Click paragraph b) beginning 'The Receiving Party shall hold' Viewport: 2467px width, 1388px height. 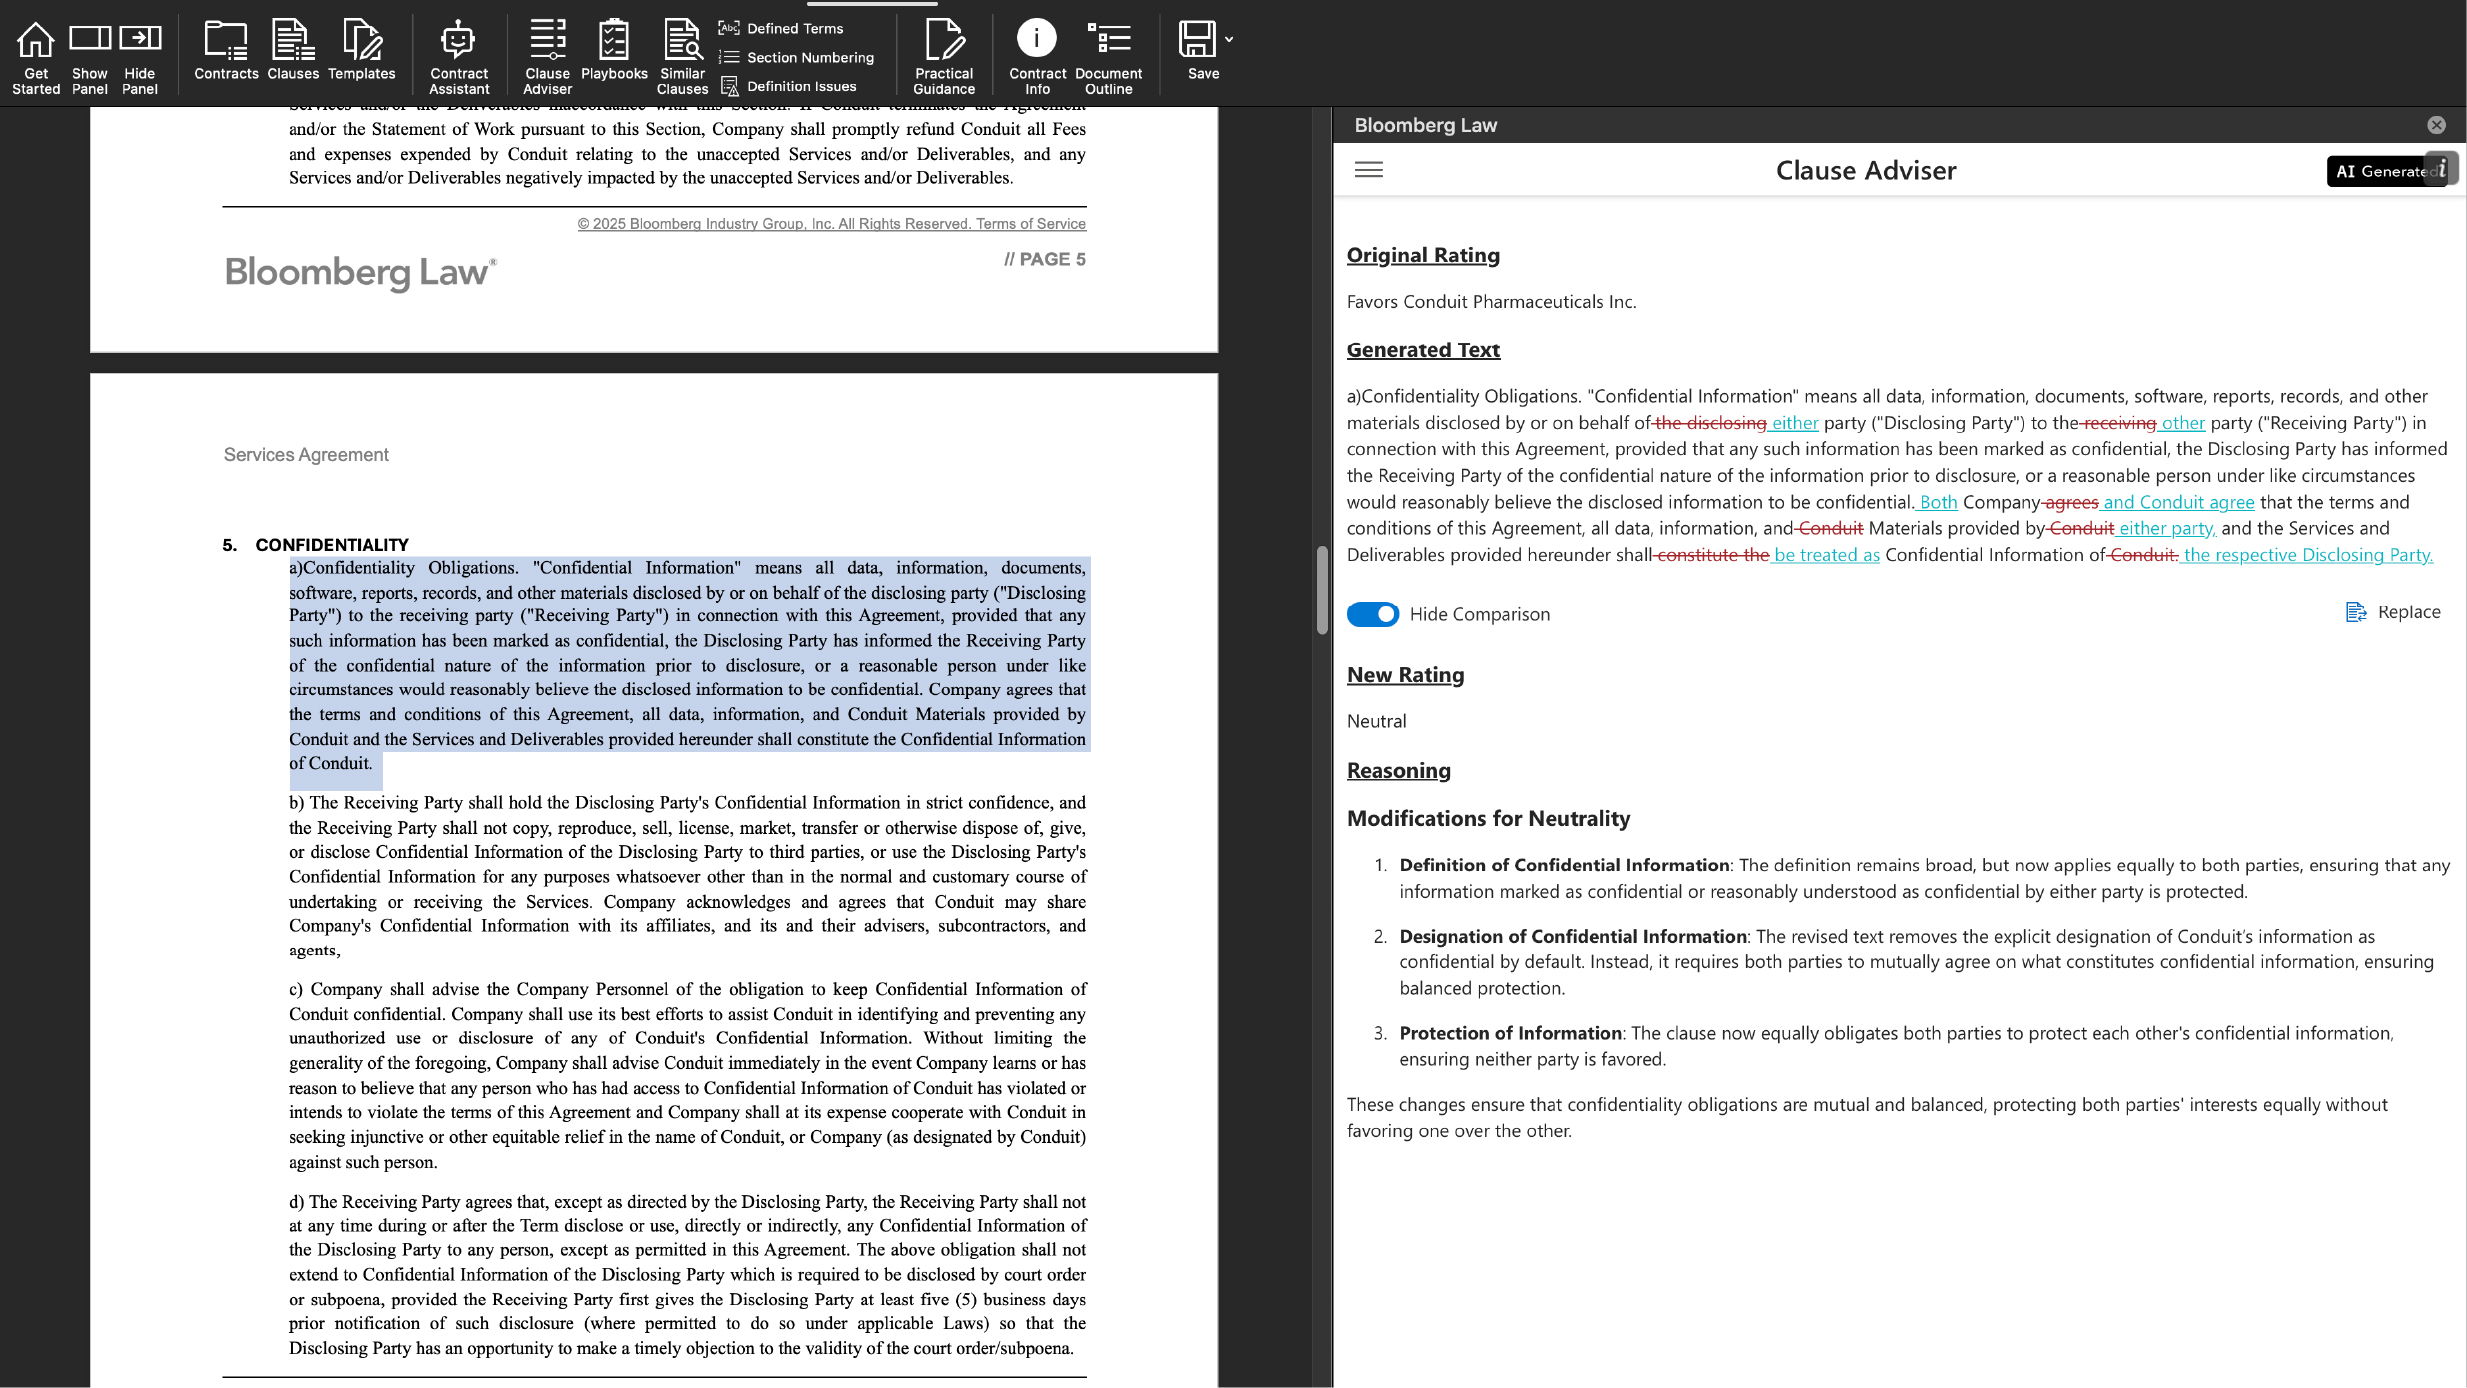tap(688, 876)
